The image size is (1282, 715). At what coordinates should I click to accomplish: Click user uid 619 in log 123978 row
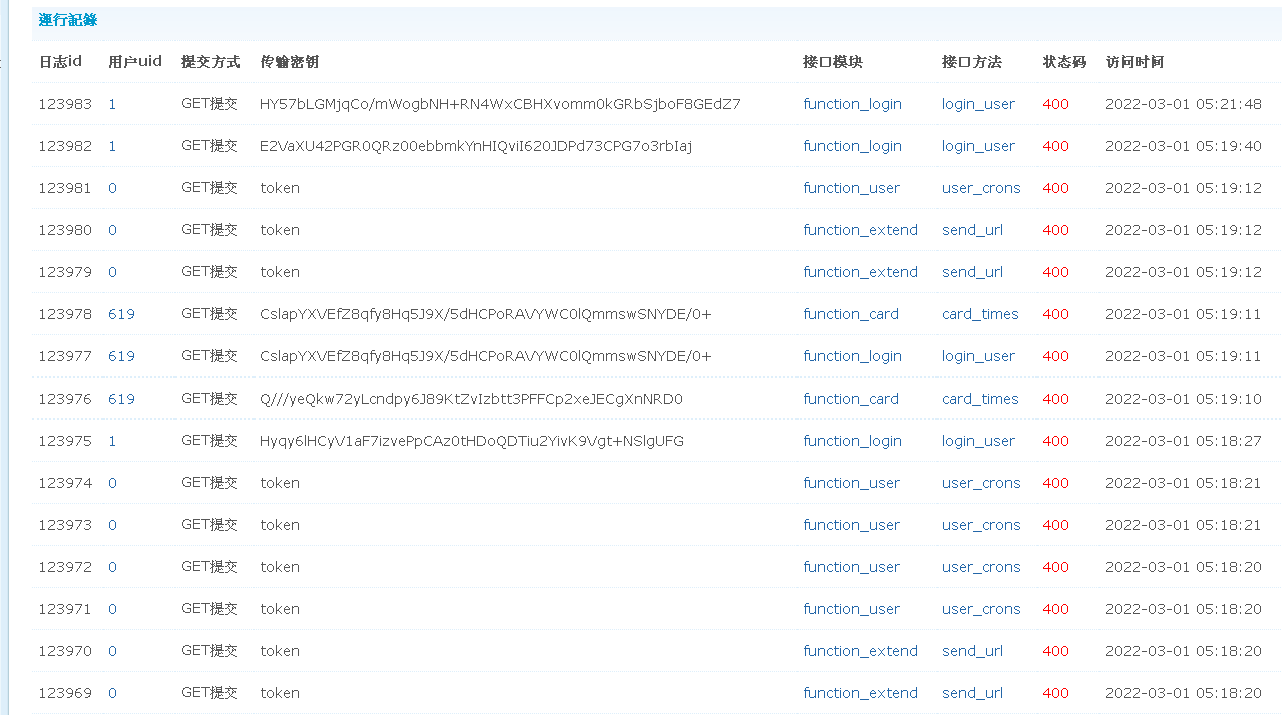click(121, 314)
